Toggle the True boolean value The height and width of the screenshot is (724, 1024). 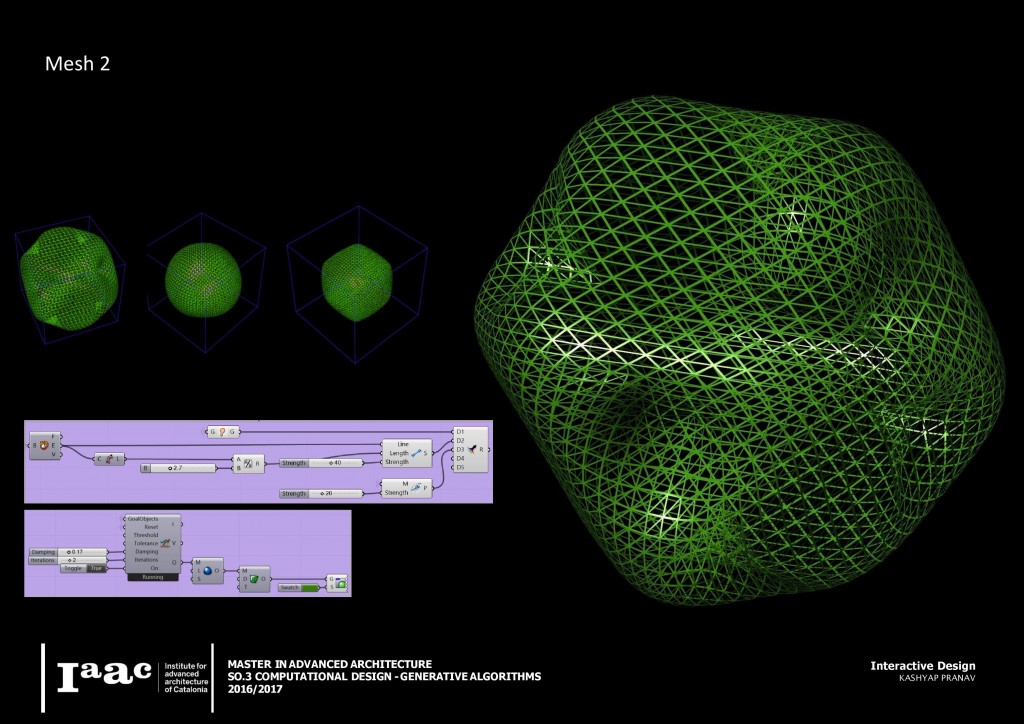coord(97,568)
